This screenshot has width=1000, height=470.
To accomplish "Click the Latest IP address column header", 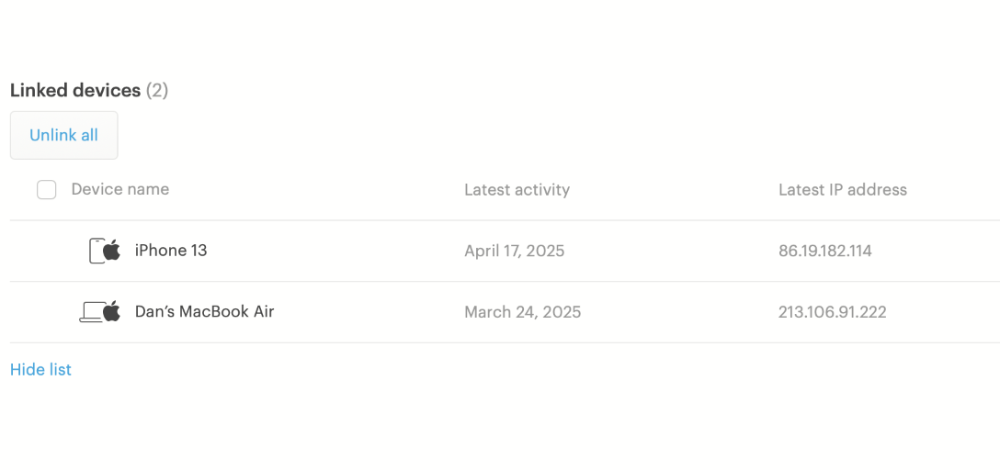I will (842, 190).
